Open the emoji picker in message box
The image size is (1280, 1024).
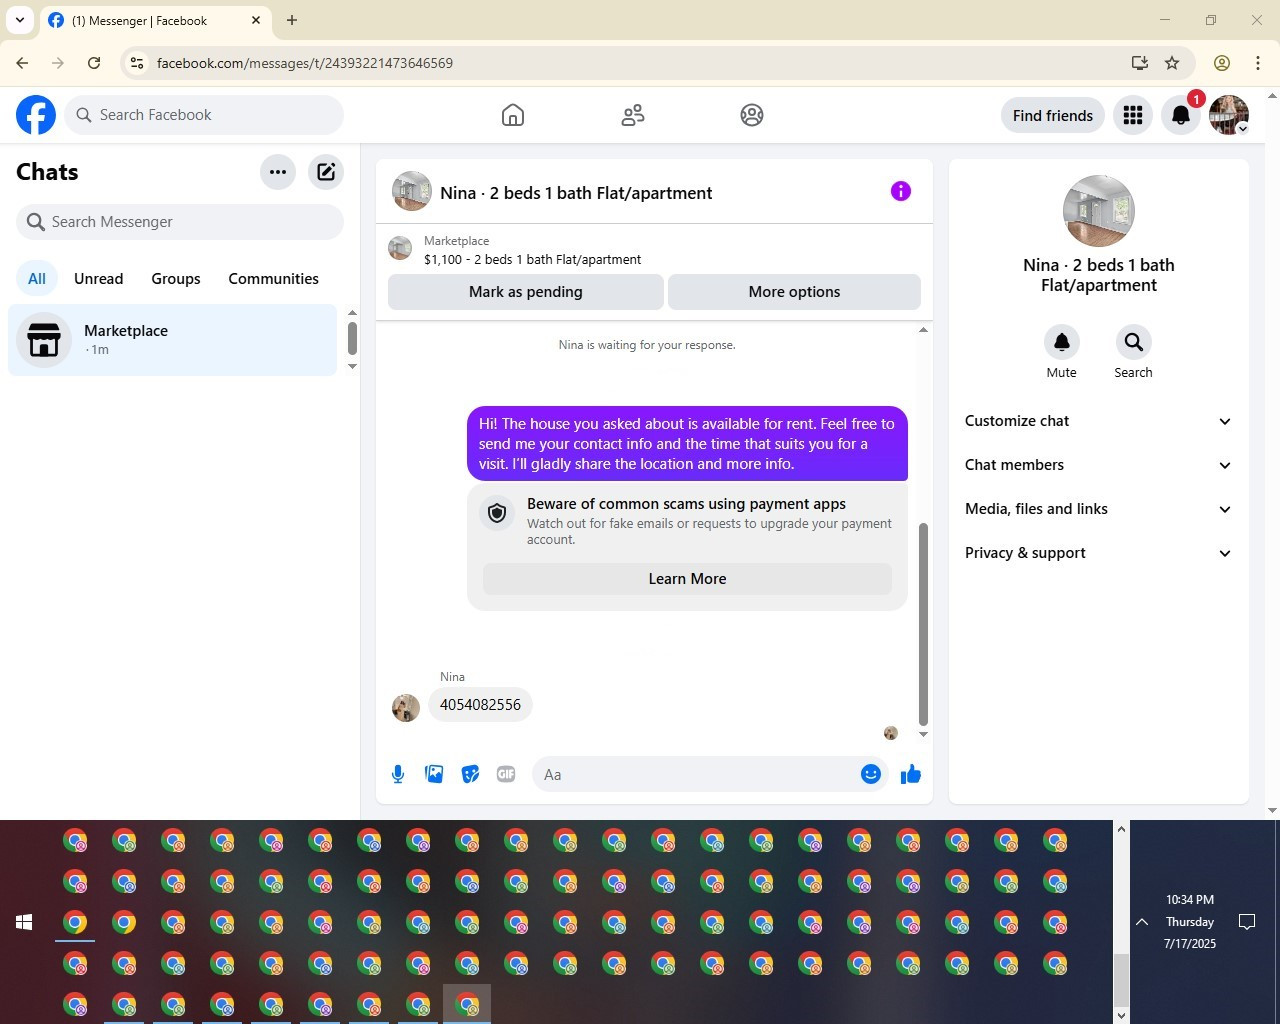[871, 774]
